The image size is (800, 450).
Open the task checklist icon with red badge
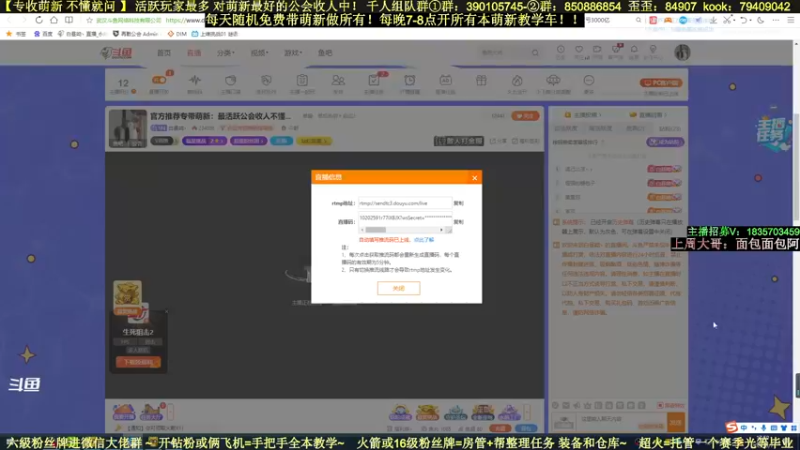pyautogui.click(x=374, y=83)
